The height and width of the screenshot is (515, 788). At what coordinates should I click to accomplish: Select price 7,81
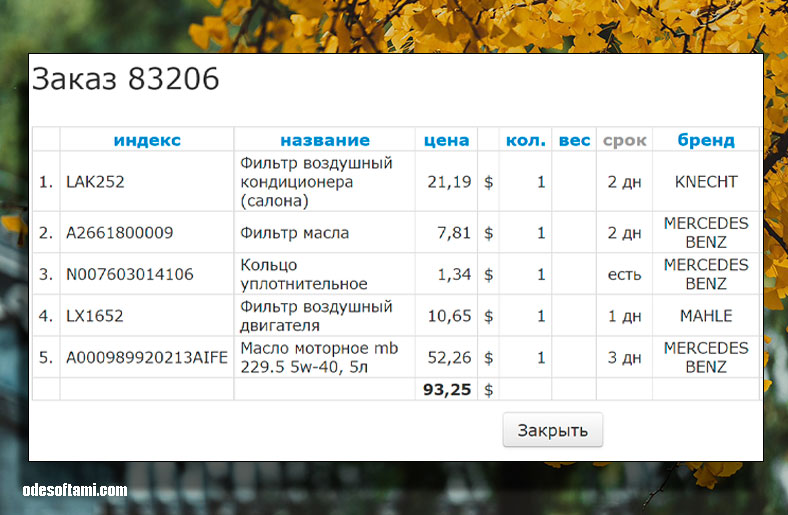tap(454, 233)
